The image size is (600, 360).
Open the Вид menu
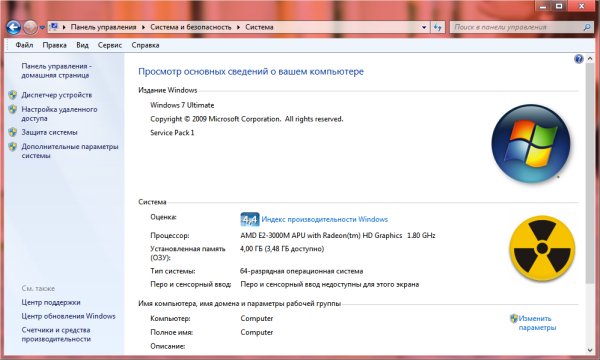pos(82,45)
